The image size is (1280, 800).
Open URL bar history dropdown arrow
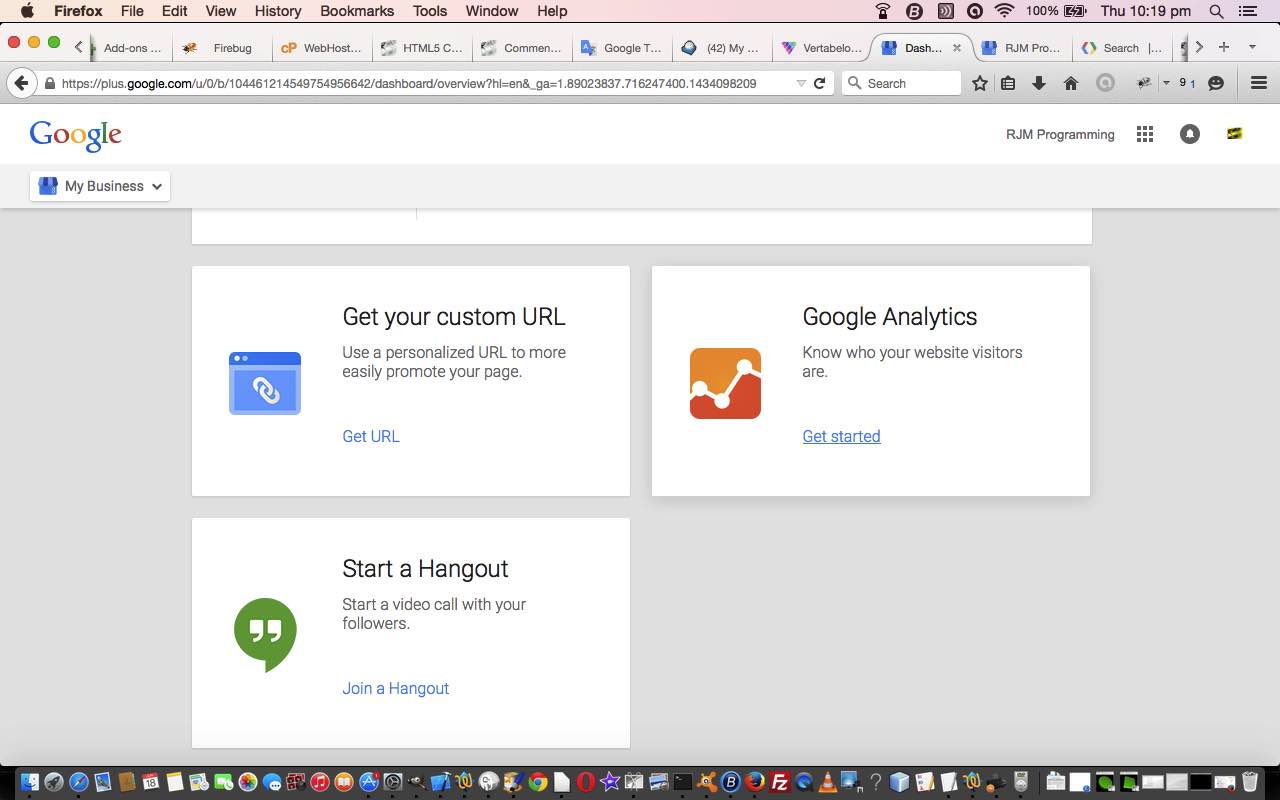click(801, 84)
